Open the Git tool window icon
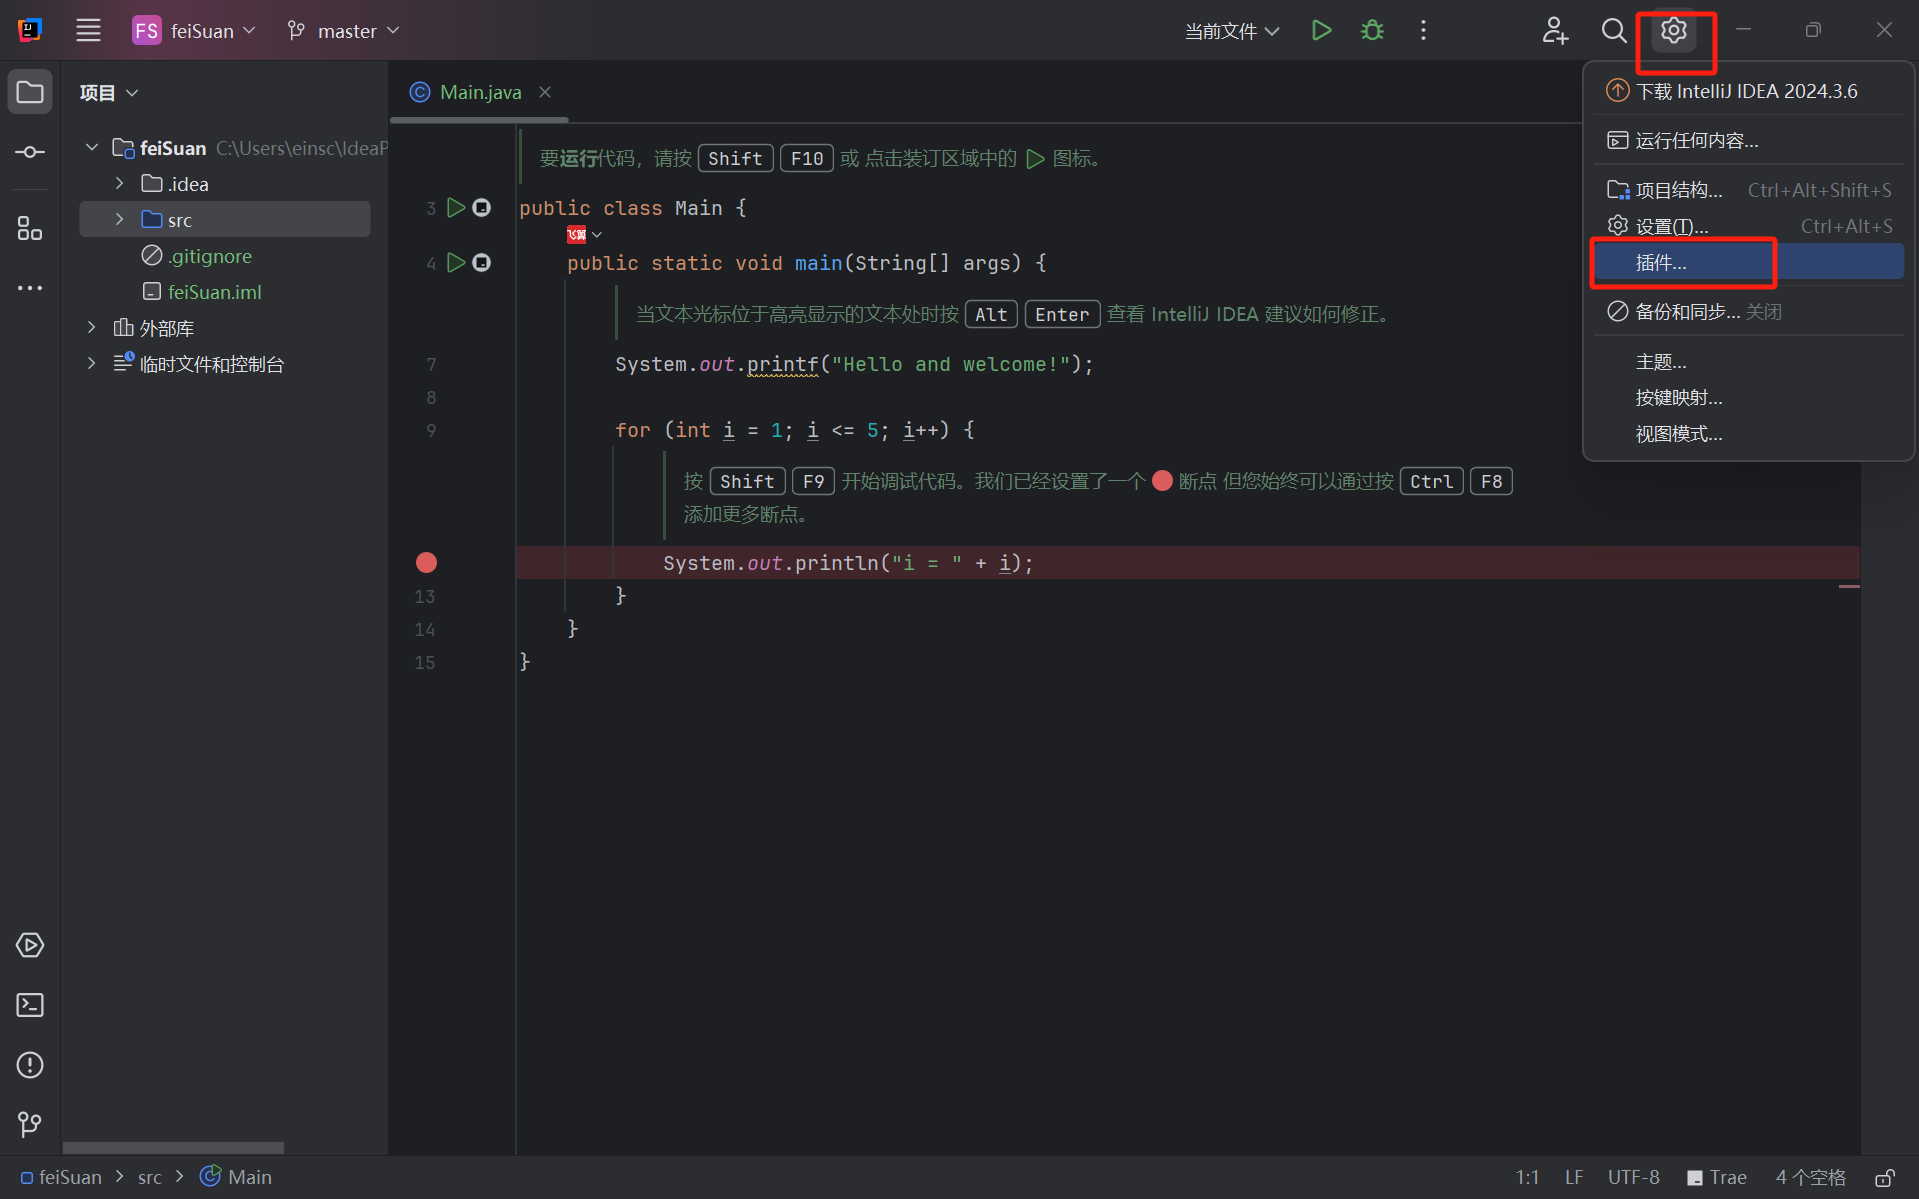This screenshot has height=1199, width=1919. 30,1124
